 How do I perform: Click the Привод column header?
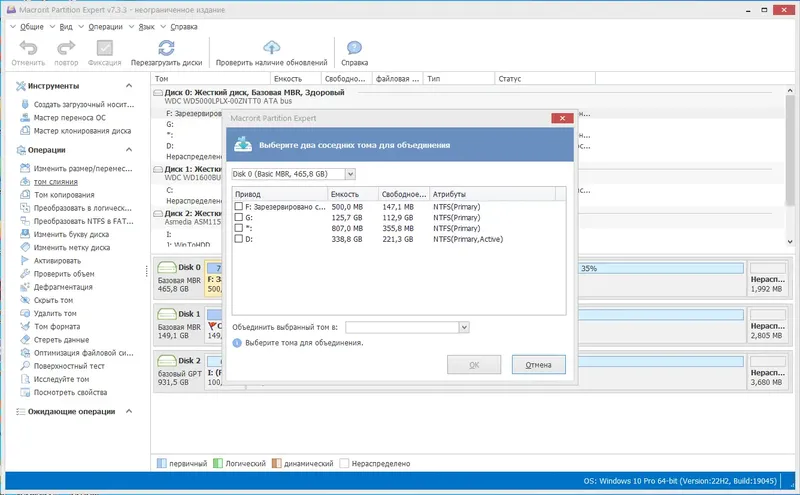pyautogui.click(x=280, y=194)
